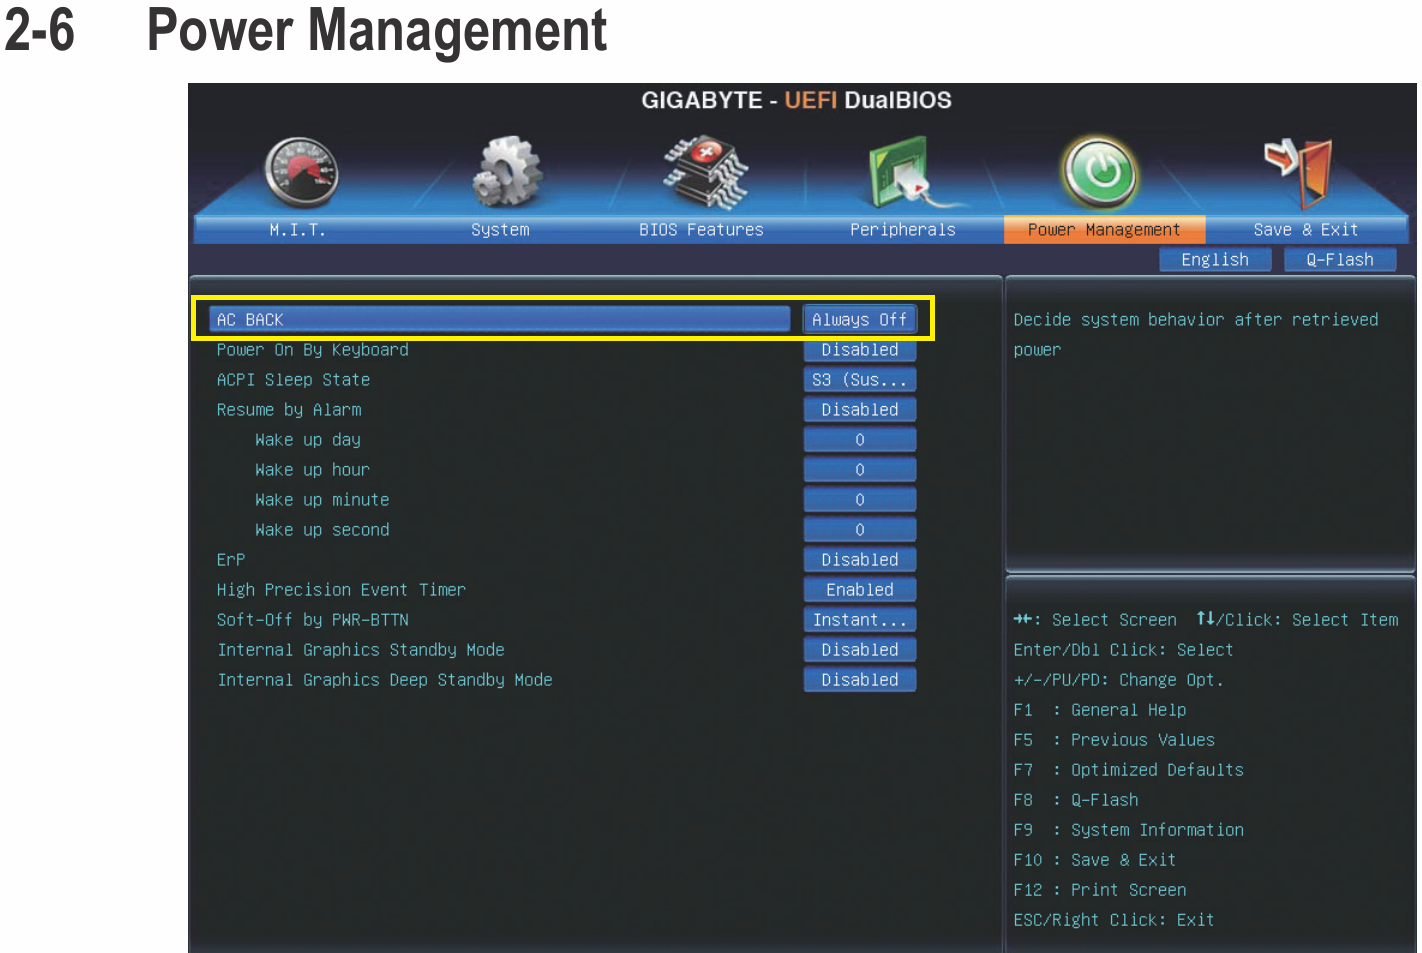This screenshot has width=1422, height=953.
Task: Click the ESC/Right Click: Exit hint
Action: coord(1114,920)
